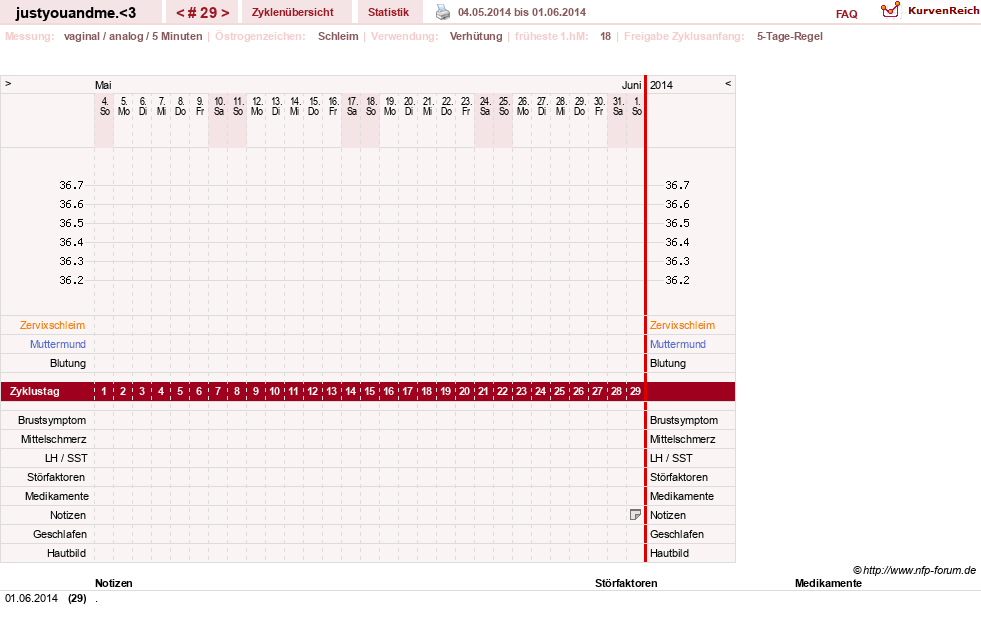Click the collapse arrow at chart top-left
Image resolution: width=981 pixels, height=622 pixels.
click(8, 83)
